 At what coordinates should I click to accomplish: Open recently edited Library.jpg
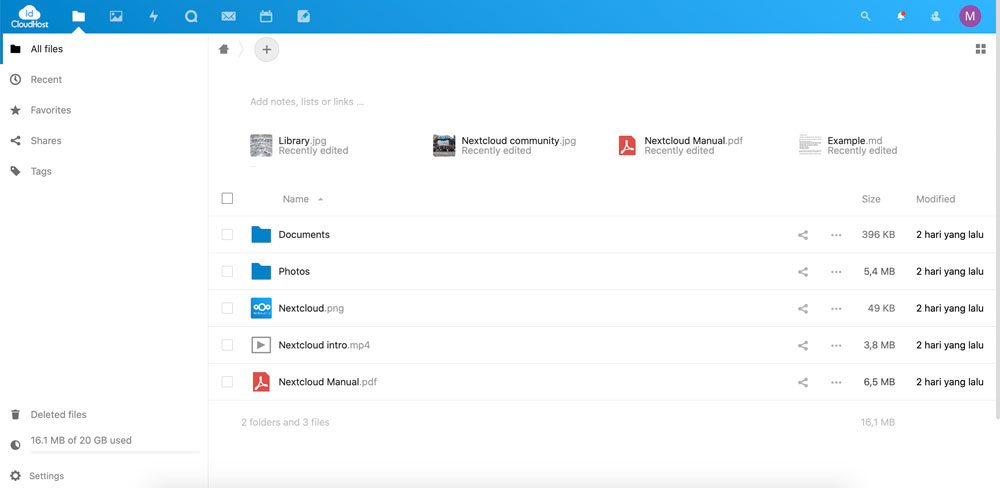click(300, 145)
